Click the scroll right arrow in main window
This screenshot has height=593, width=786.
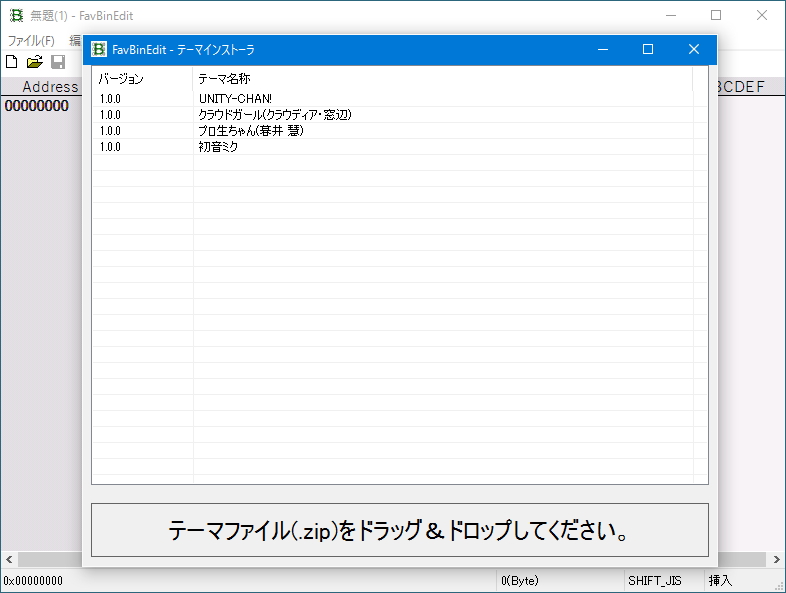point(776,559)
